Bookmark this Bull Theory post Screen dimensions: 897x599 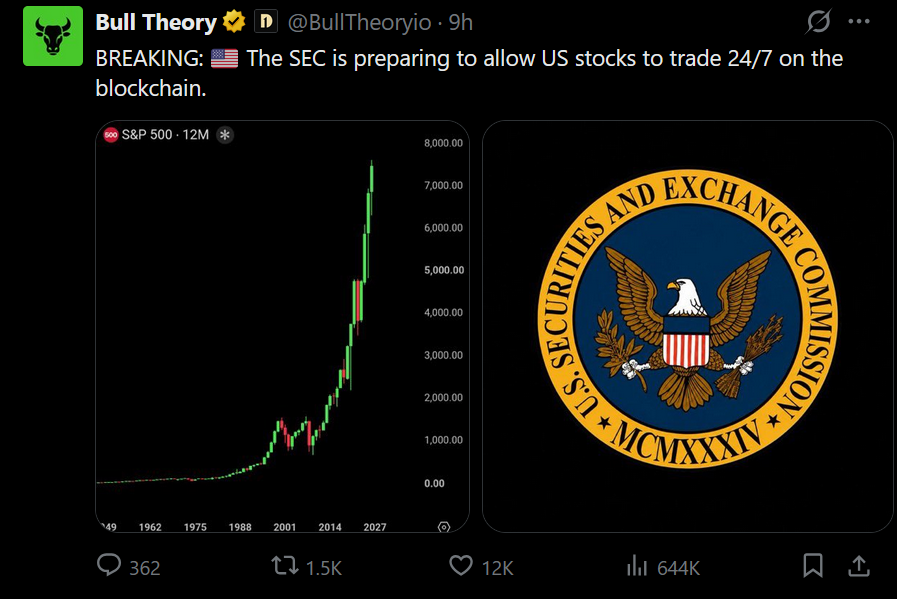[x=813, y=565]
